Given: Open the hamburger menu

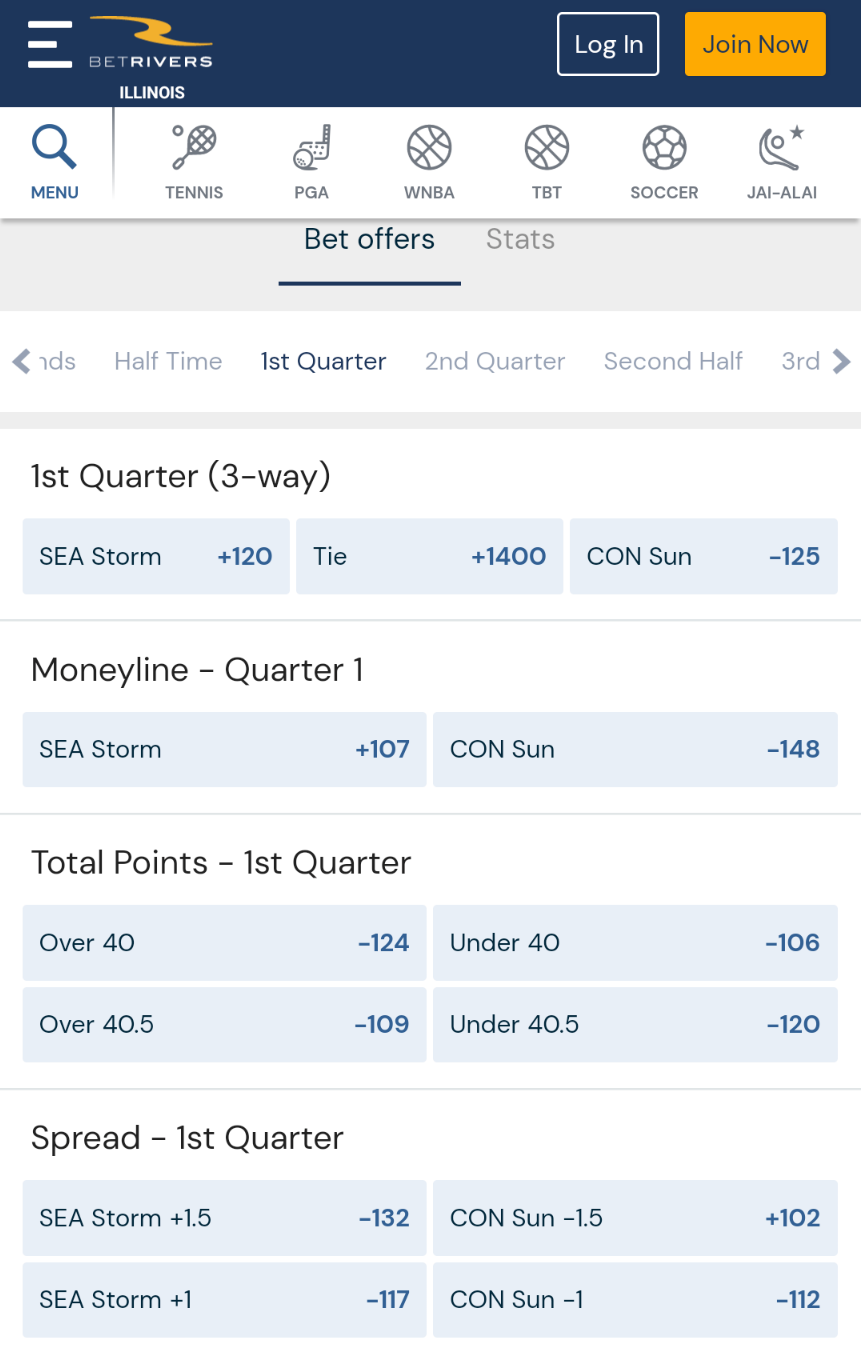Looking at the screenshot, I should coord(50,44).
